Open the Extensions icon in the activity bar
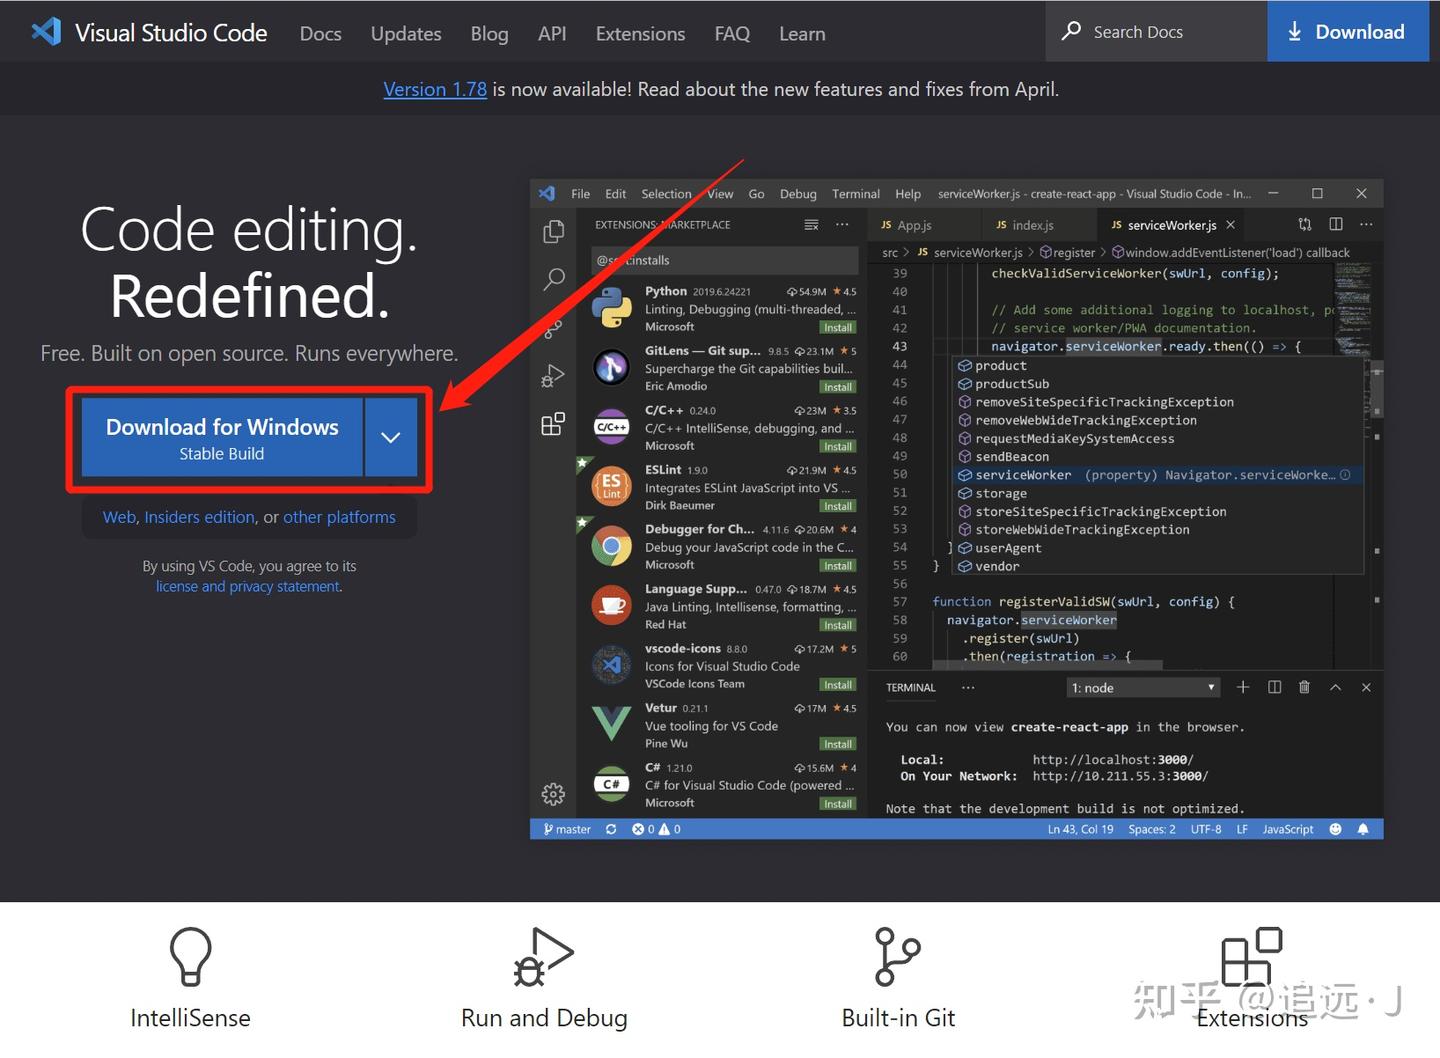Viewport: 1440px width, 1058px height. (554, 424)
